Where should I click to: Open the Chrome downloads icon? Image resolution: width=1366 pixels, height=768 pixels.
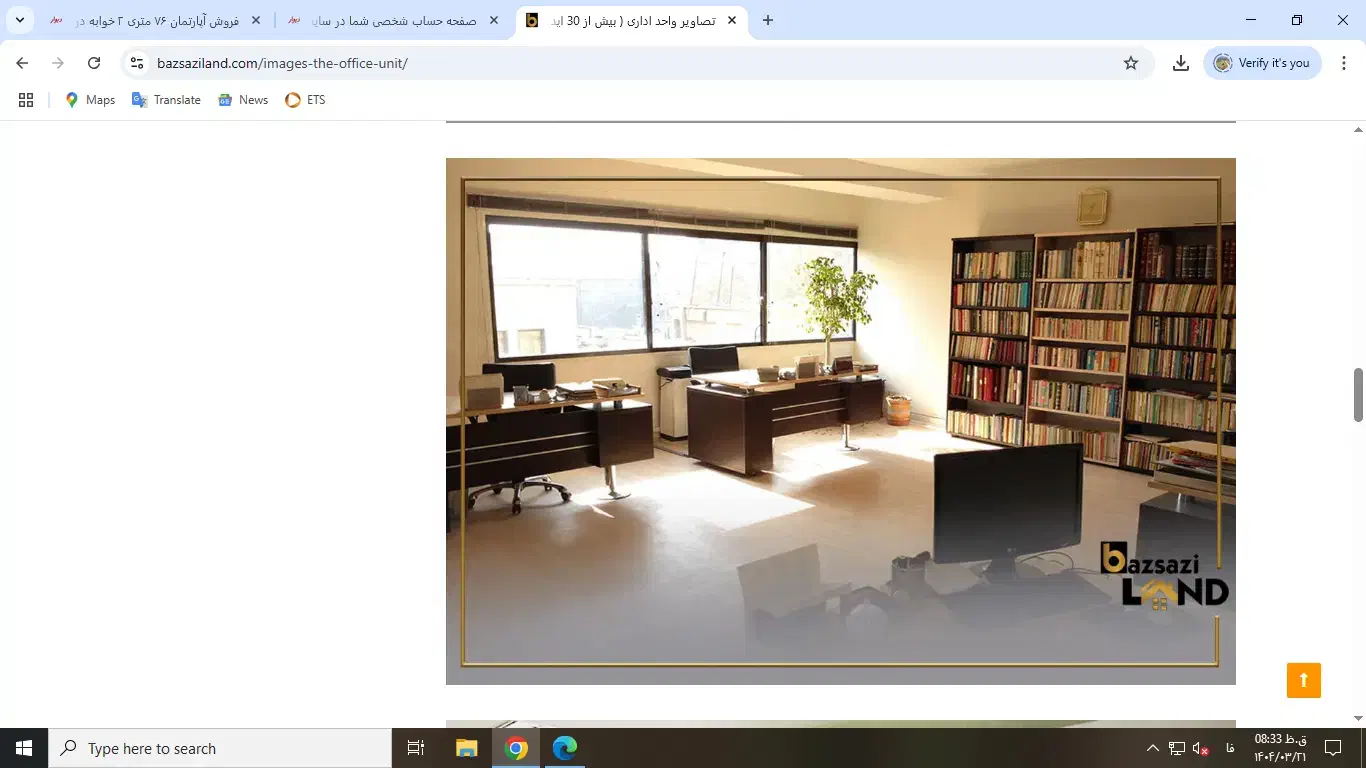tap(1181, 63)
